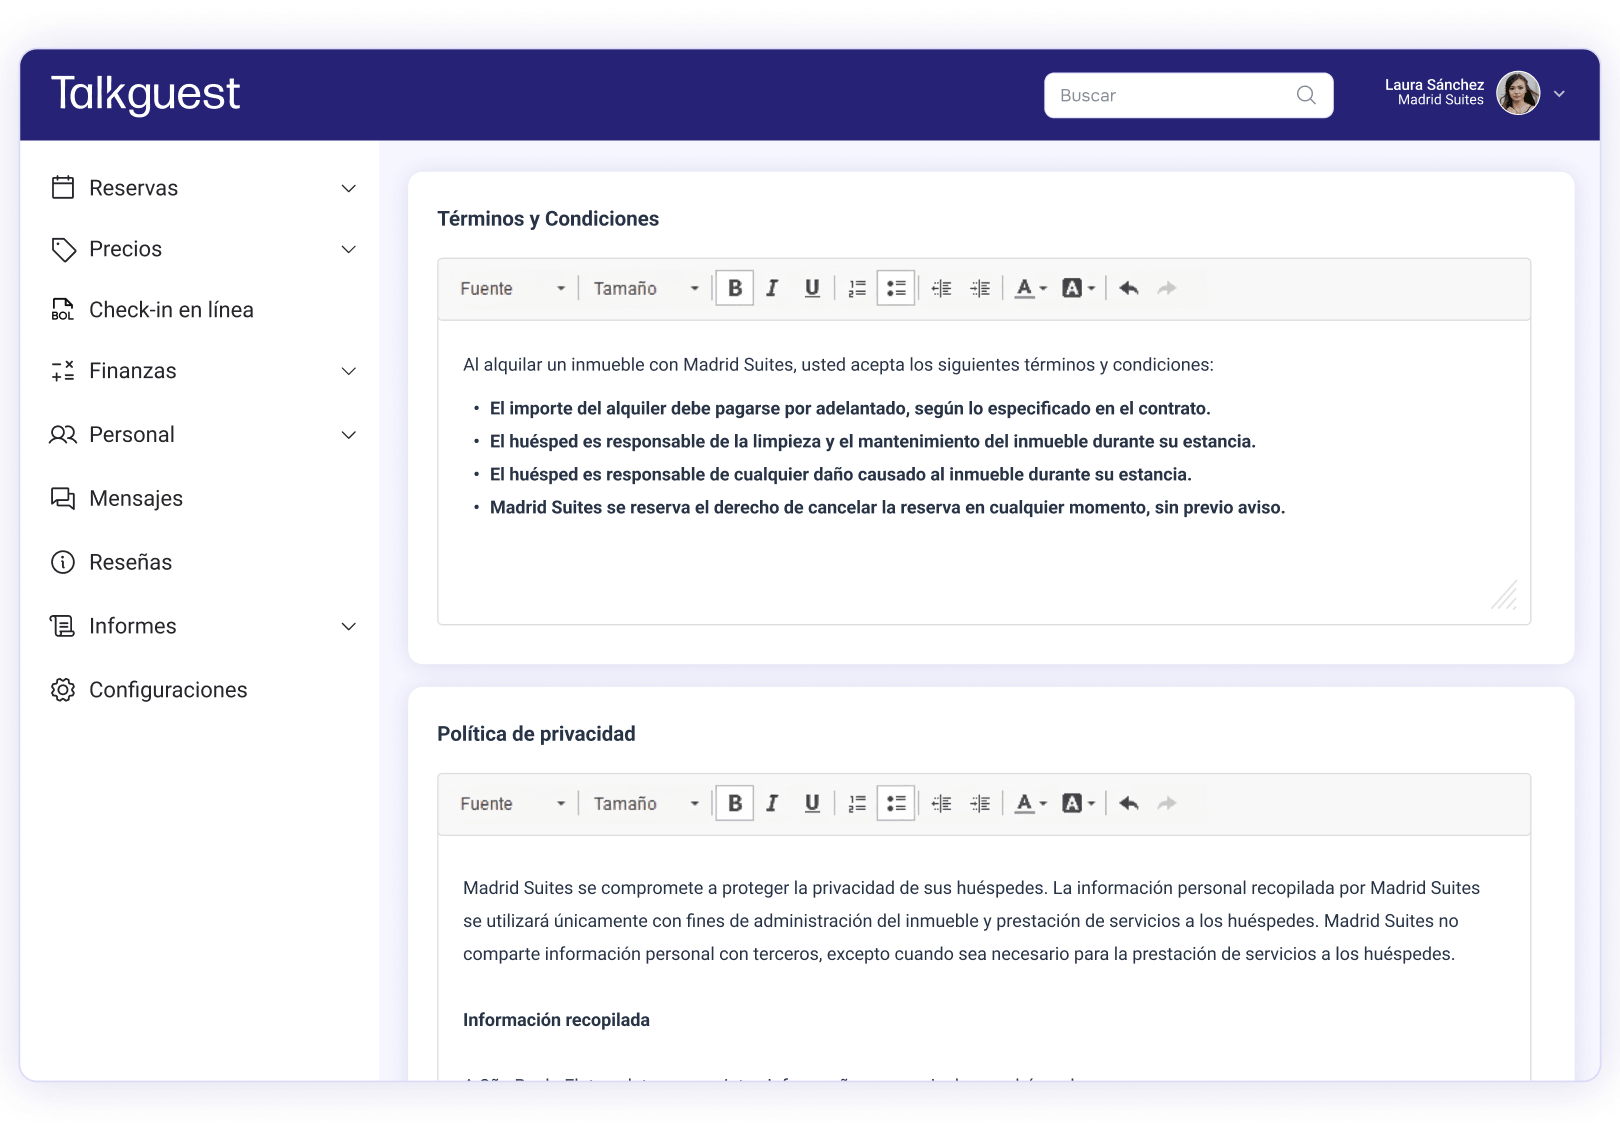Screen dimensions: 1620x1131
Task: Click the Laura Sánchez user name
Action: (1434, 85)
